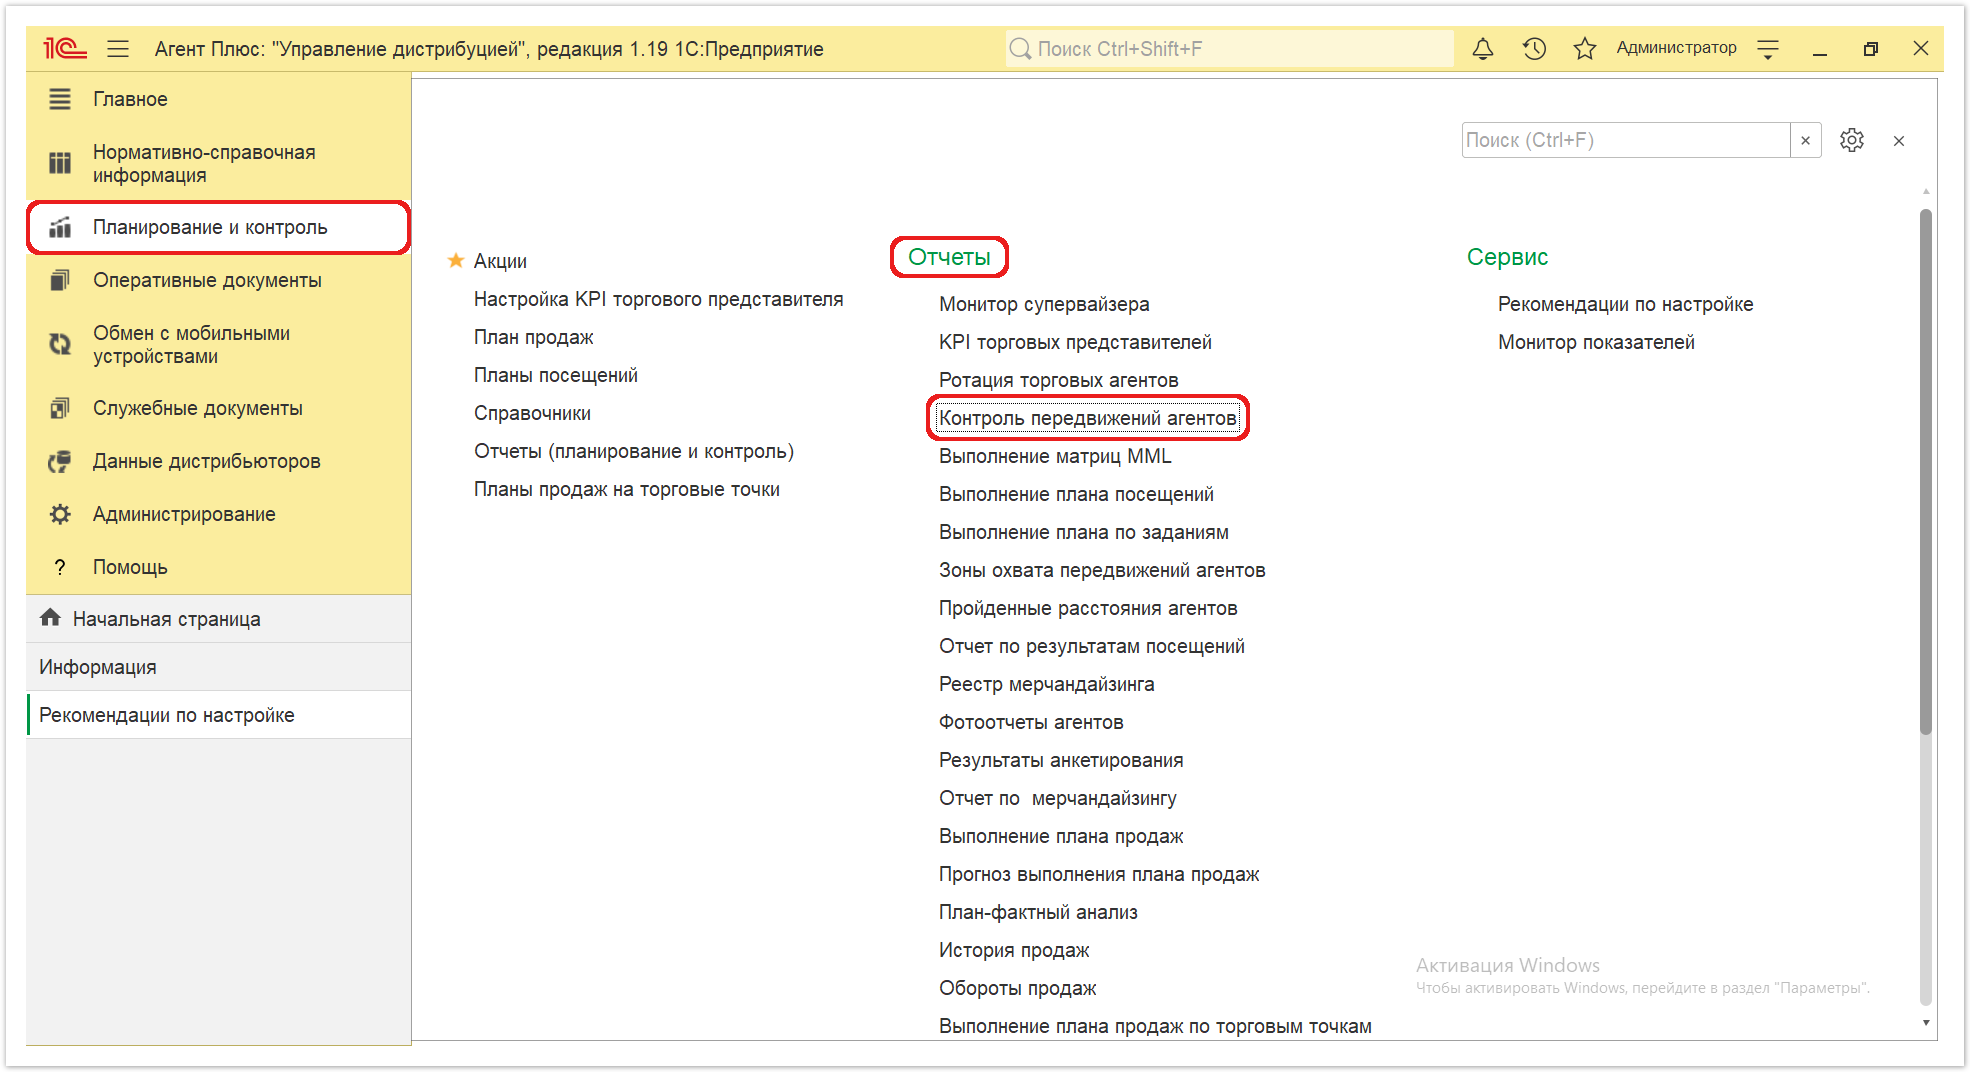Go to Начальная страница tab
This screenshot has height=1072, width=1970.
coord(219,619)
